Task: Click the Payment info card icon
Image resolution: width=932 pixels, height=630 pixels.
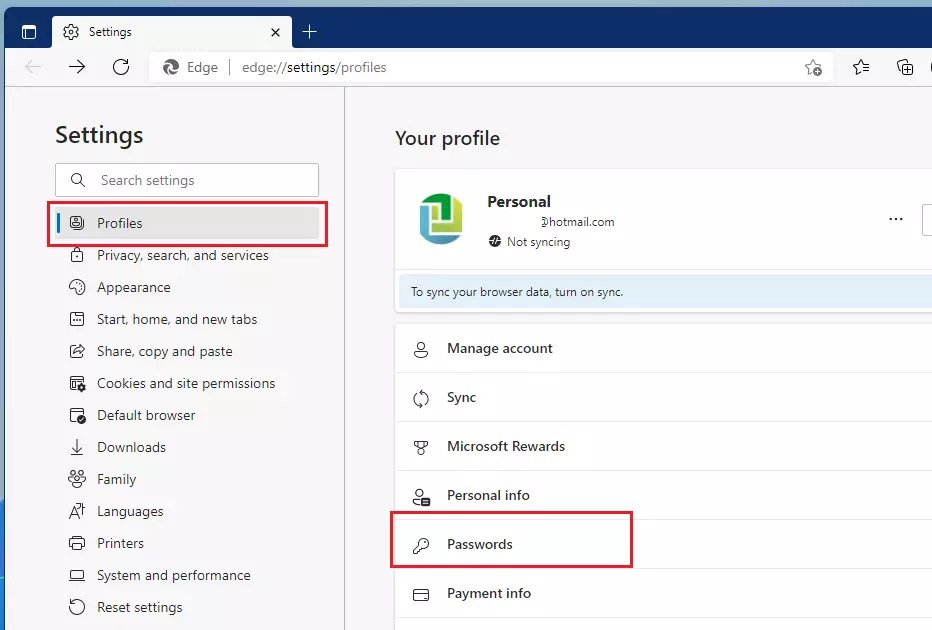Action: 422,594
